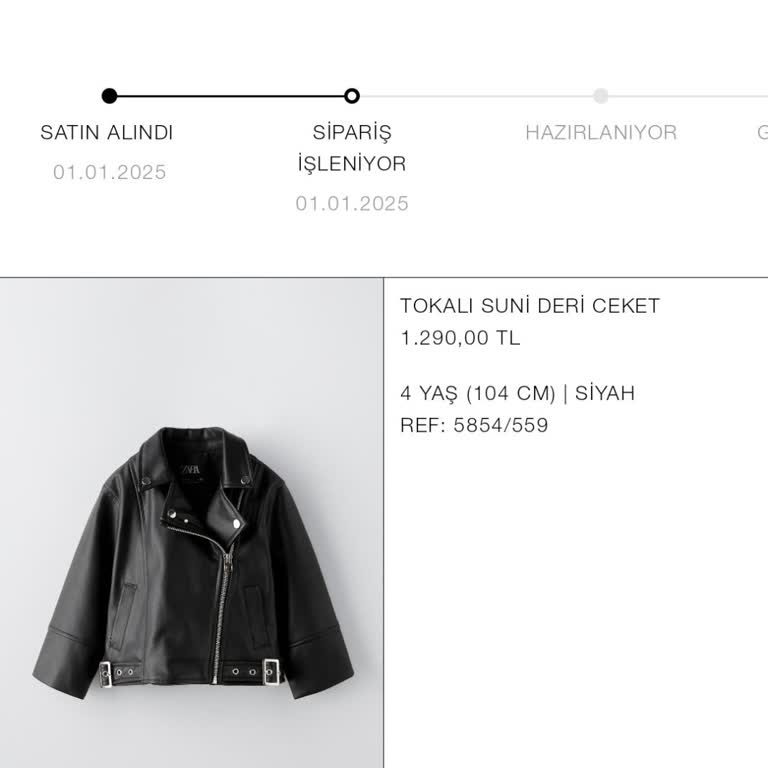Click the black progress line between first two steps
The height and width of the screenshot is (768, 768).
(231, 96)
